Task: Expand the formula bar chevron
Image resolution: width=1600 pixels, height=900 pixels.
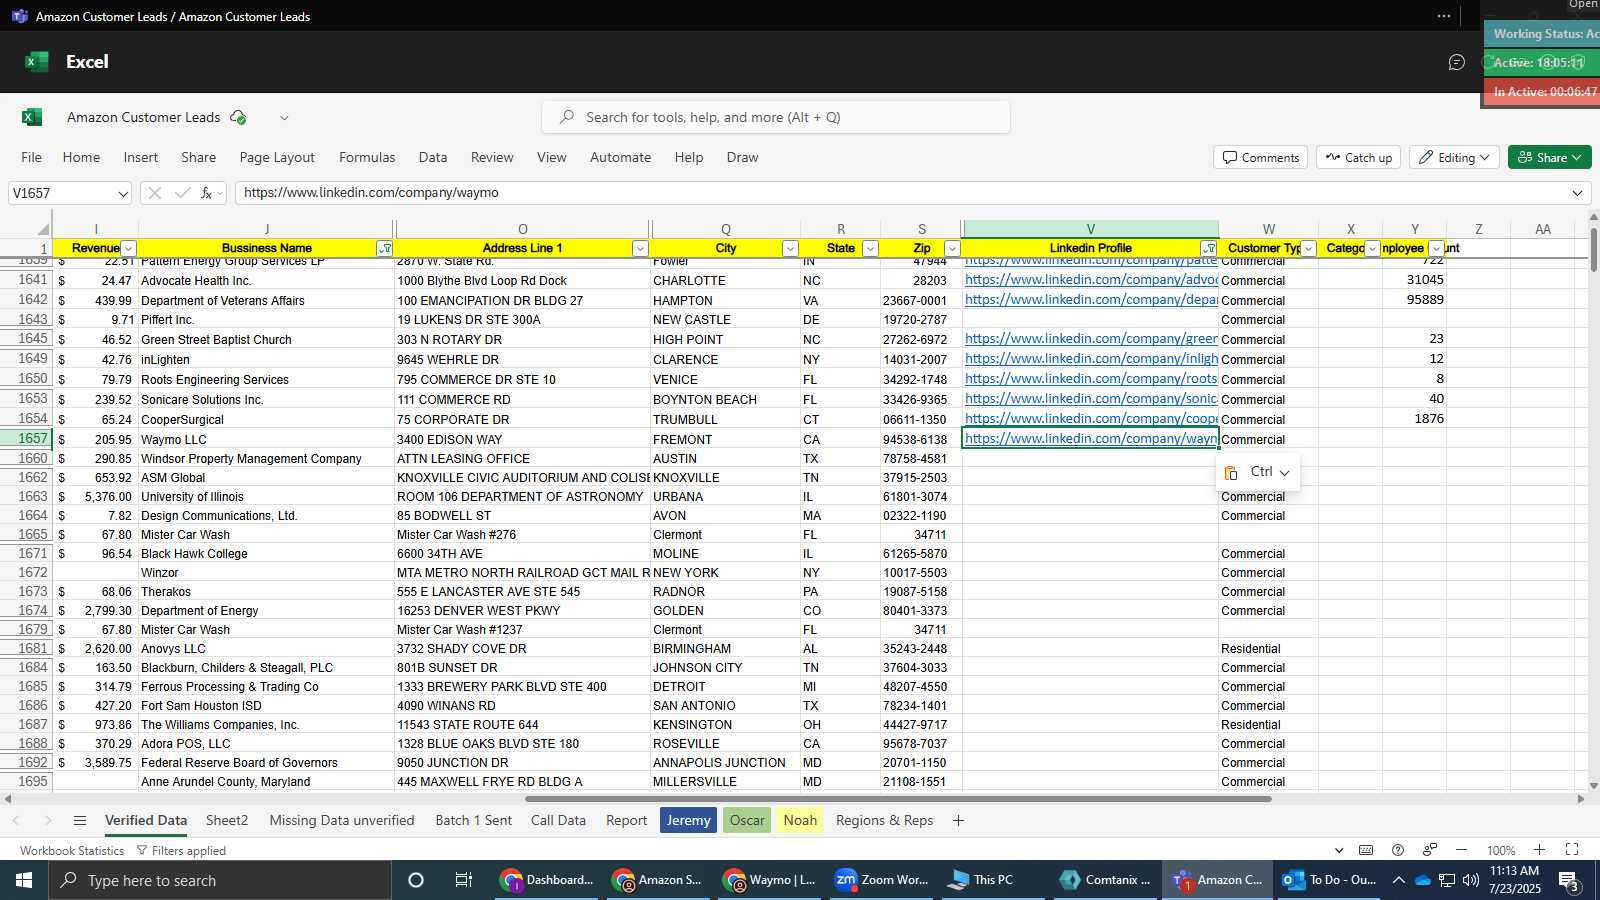Action: [1578, 193]
